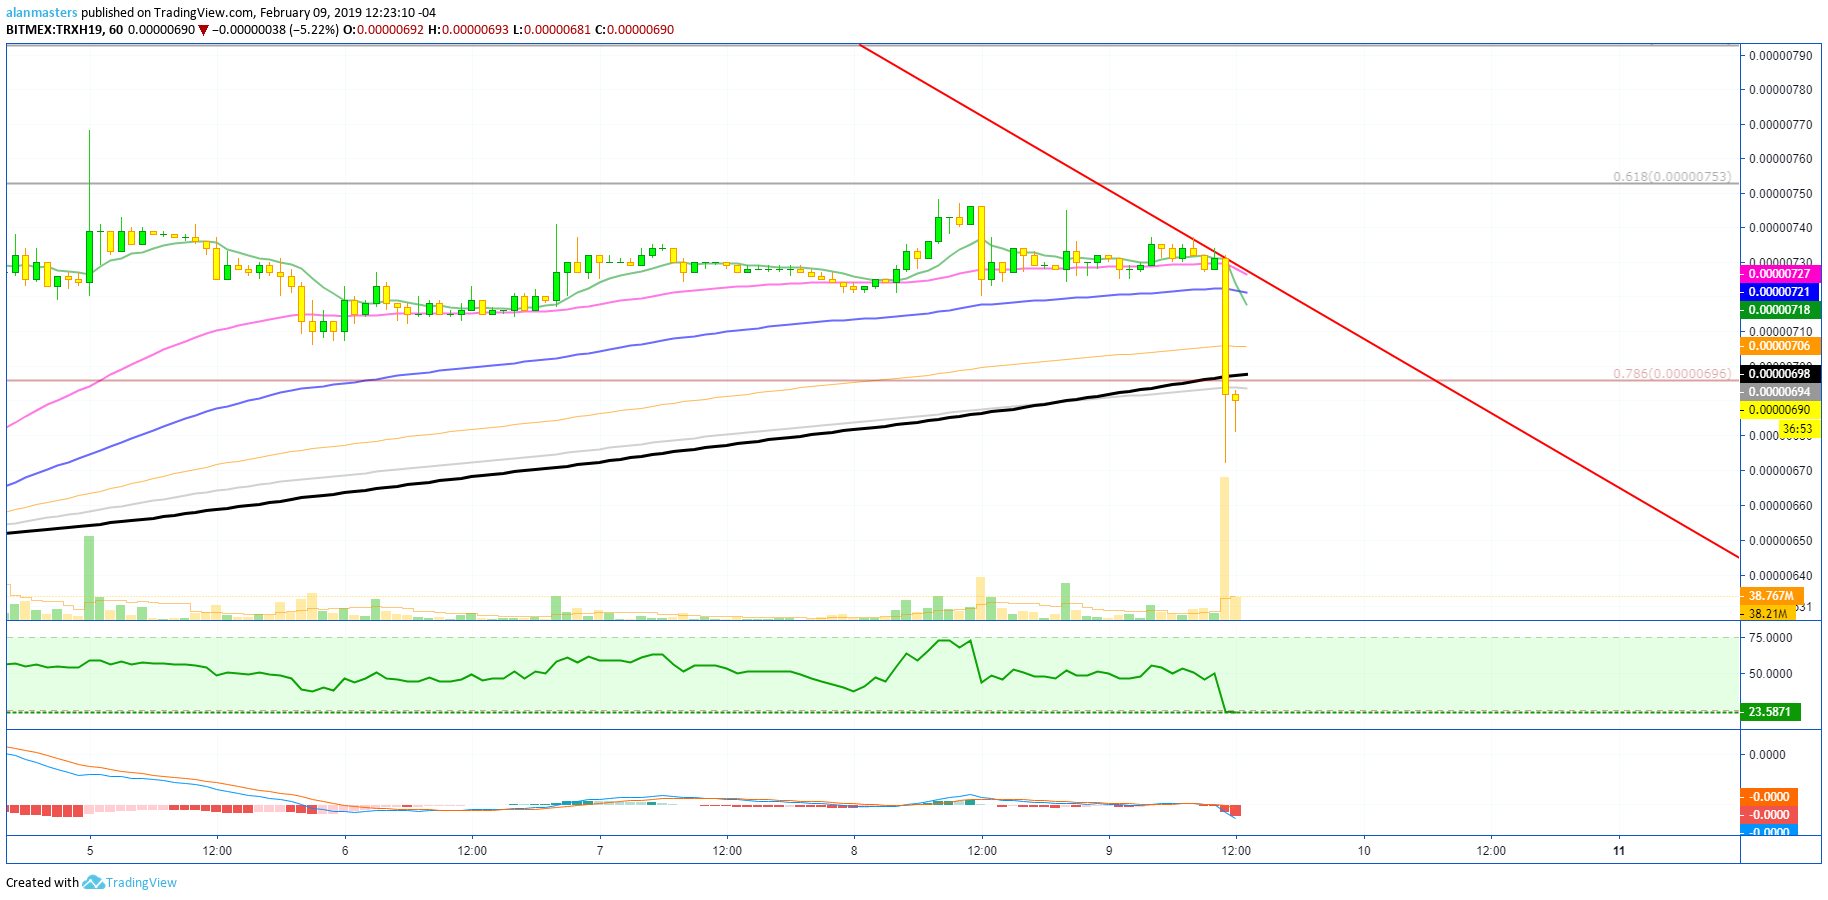Open the TradingView link at the bottom
Image resolution: width=1828 pixels, height=900 pixels.
tap(141, 882)
